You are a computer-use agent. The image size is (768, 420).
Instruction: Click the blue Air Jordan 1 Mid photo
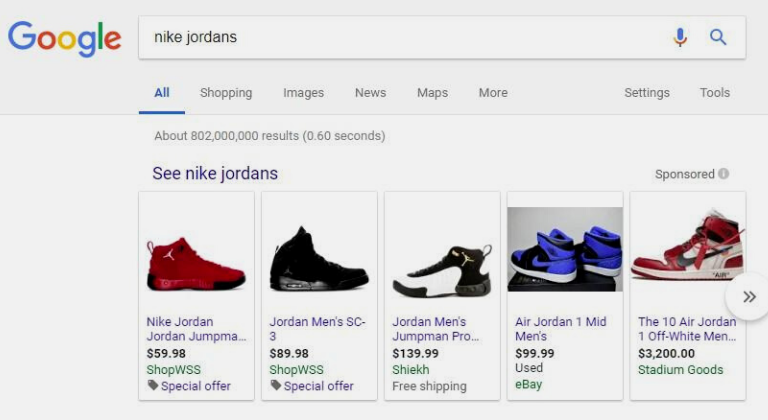(564, 250)
